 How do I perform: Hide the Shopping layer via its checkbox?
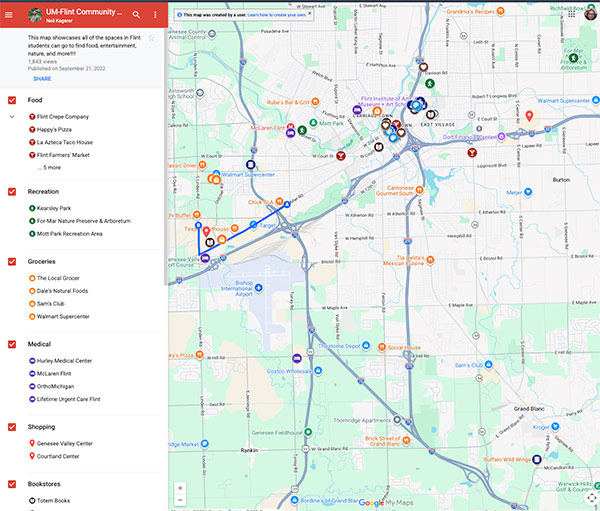[x=12, y=427]
